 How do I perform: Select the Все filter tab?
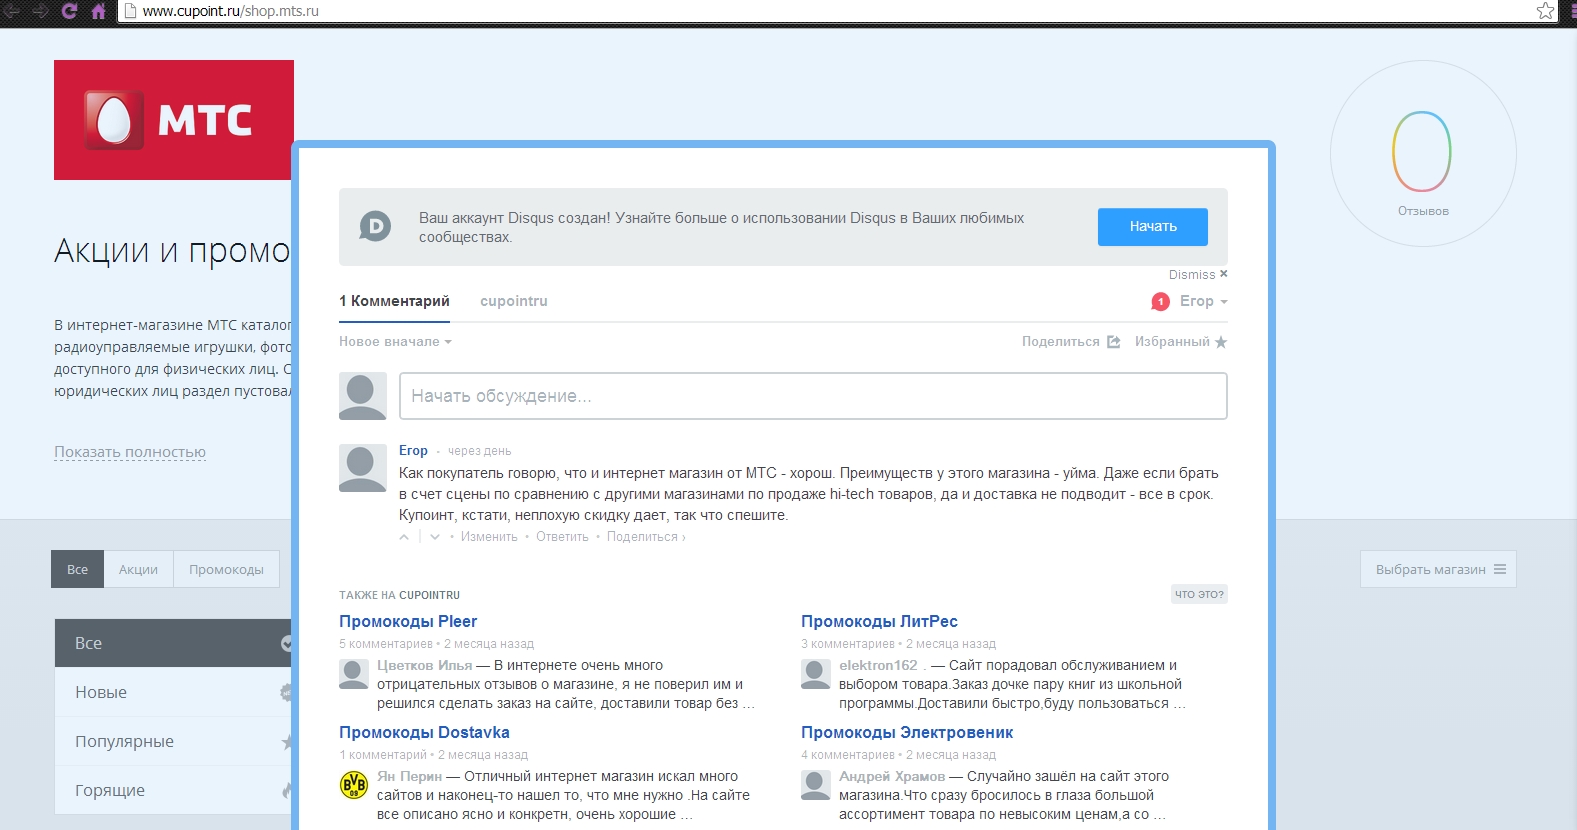pyautogui.click(x=78, y=569)
